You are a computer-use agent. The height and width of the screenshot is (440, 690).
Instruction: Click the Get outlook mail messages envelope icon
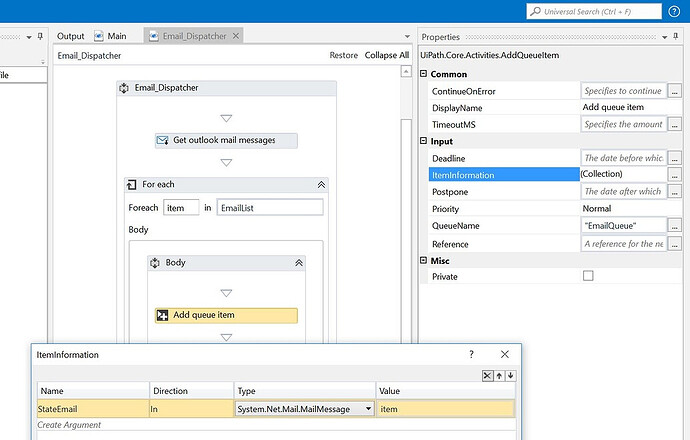162,140
